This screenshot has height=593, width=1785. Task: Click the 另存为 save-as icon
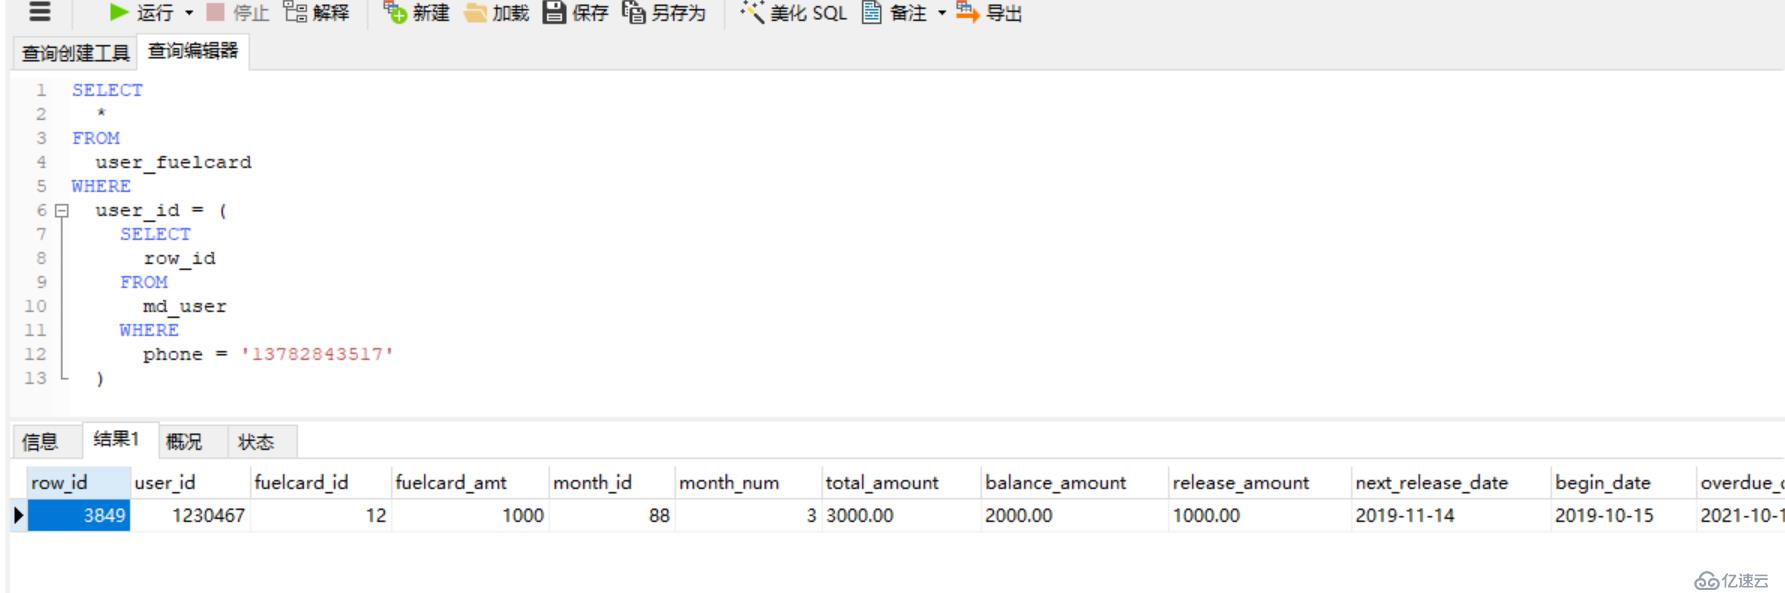[634, 12]
